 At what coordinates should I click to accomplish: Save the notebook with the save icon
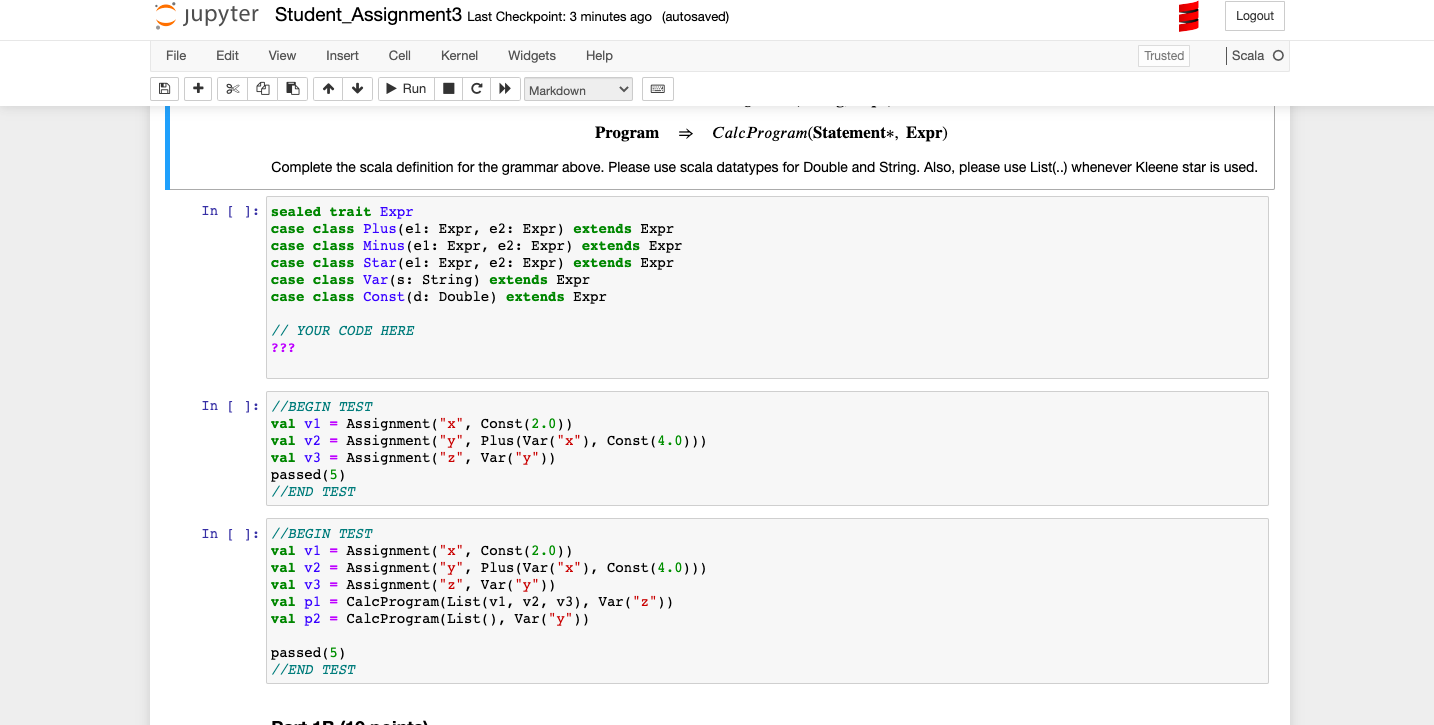[x=164, y=89]
